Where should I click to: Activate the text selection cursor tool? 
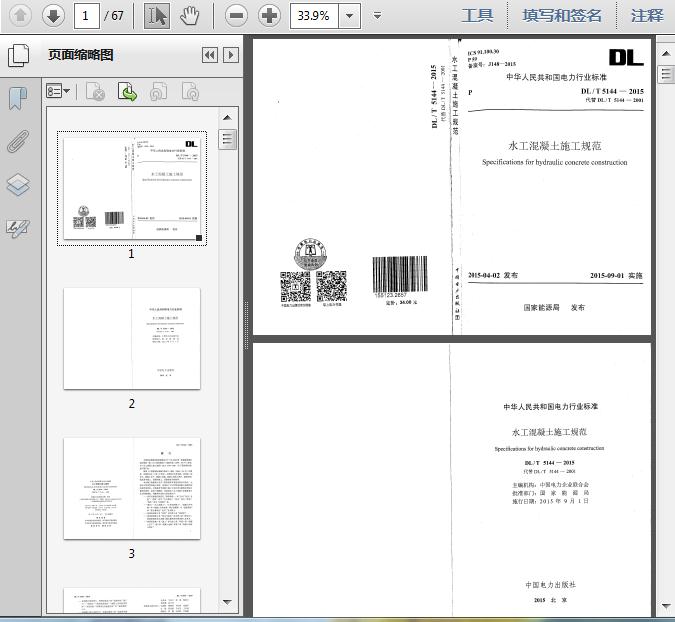[x=156, y=15]
